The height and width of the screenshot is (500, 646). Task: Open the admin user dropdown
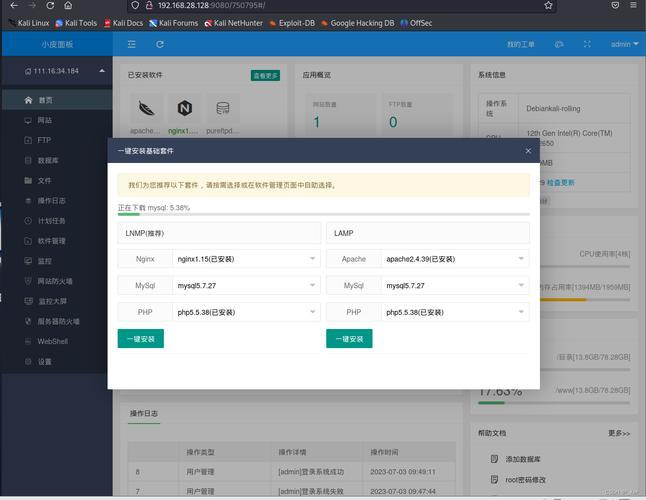click(x=624, y=44)
